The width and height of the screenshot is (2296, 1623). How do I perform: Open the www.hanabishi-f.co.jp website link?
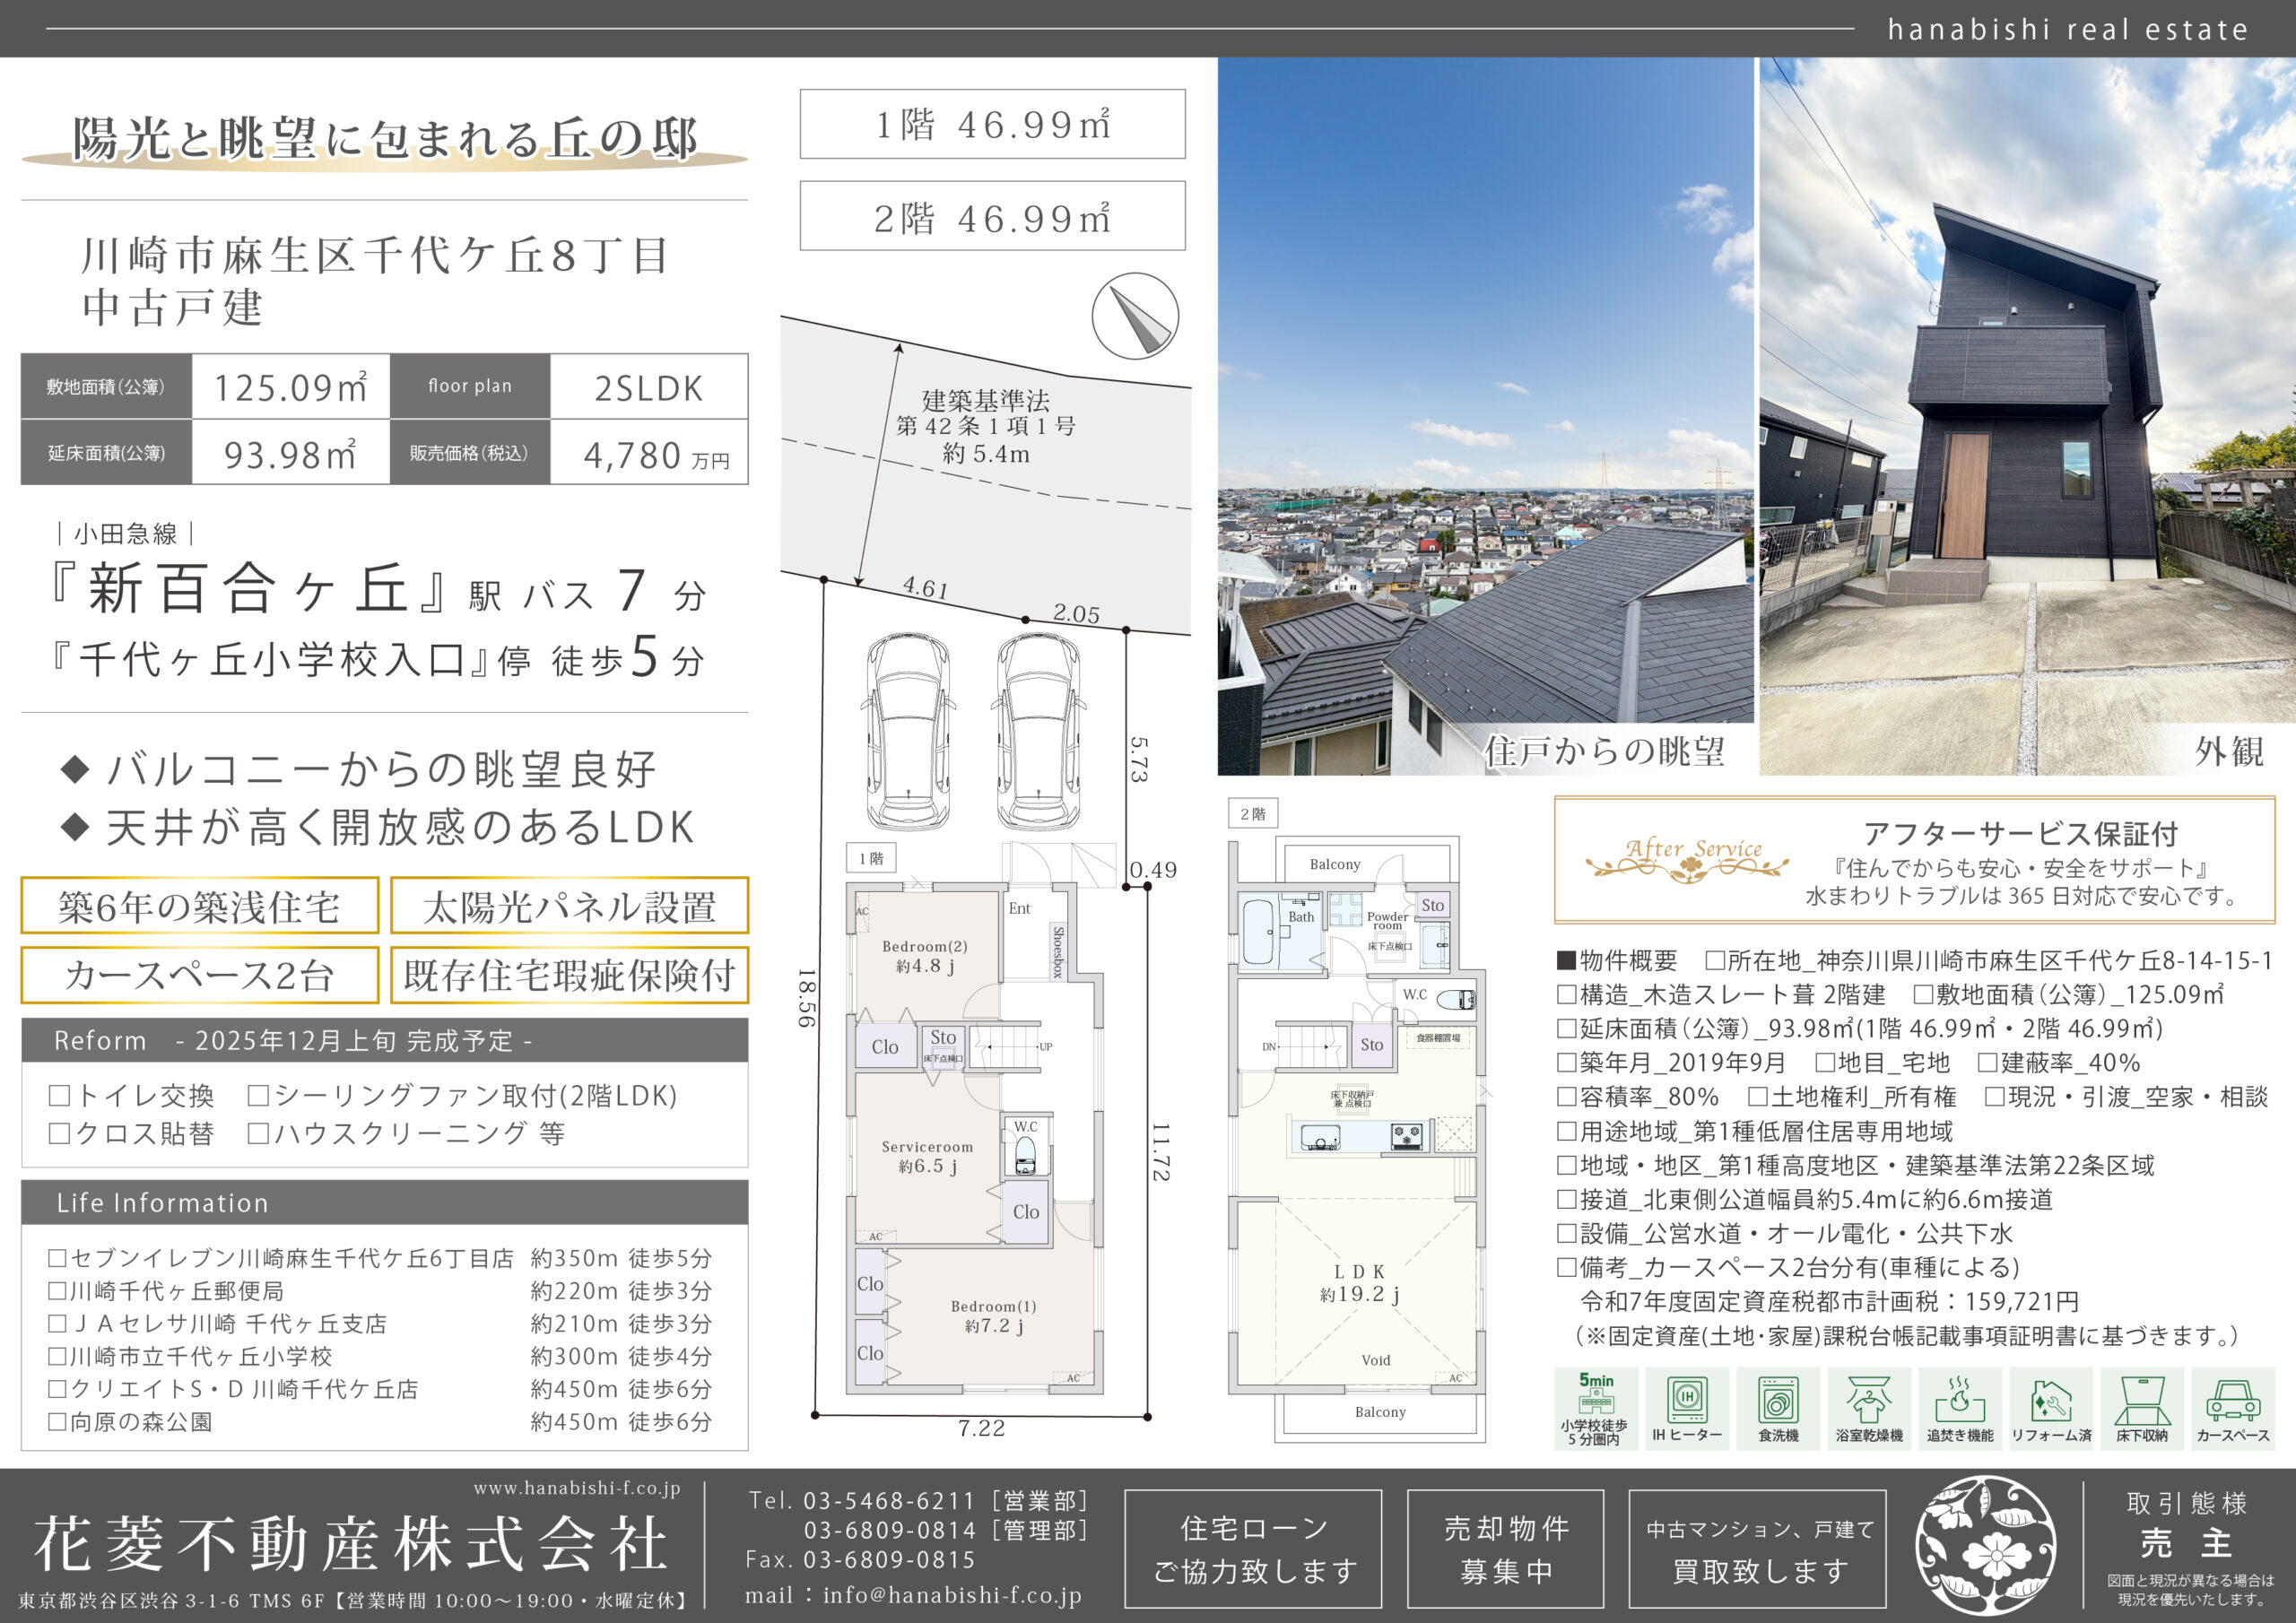click(x=577, y=1488)
